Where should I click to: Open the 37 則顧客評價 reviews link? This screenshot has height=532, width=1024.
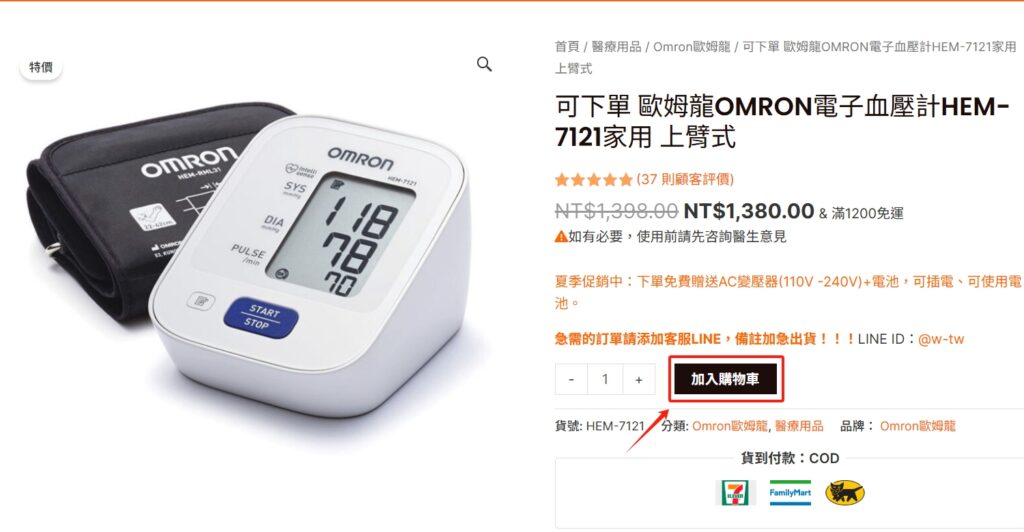(x=685, y=180)
